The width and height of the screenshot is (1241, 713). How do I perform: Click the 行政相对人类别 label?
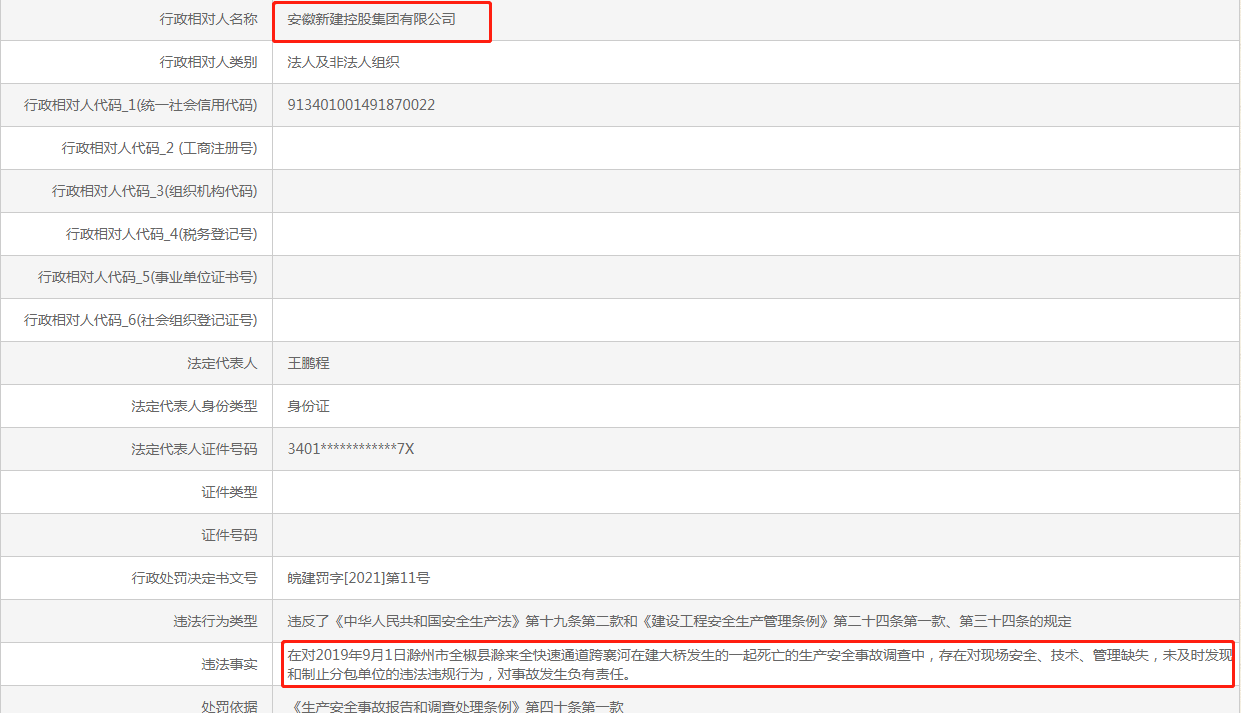tap(208, 62)
